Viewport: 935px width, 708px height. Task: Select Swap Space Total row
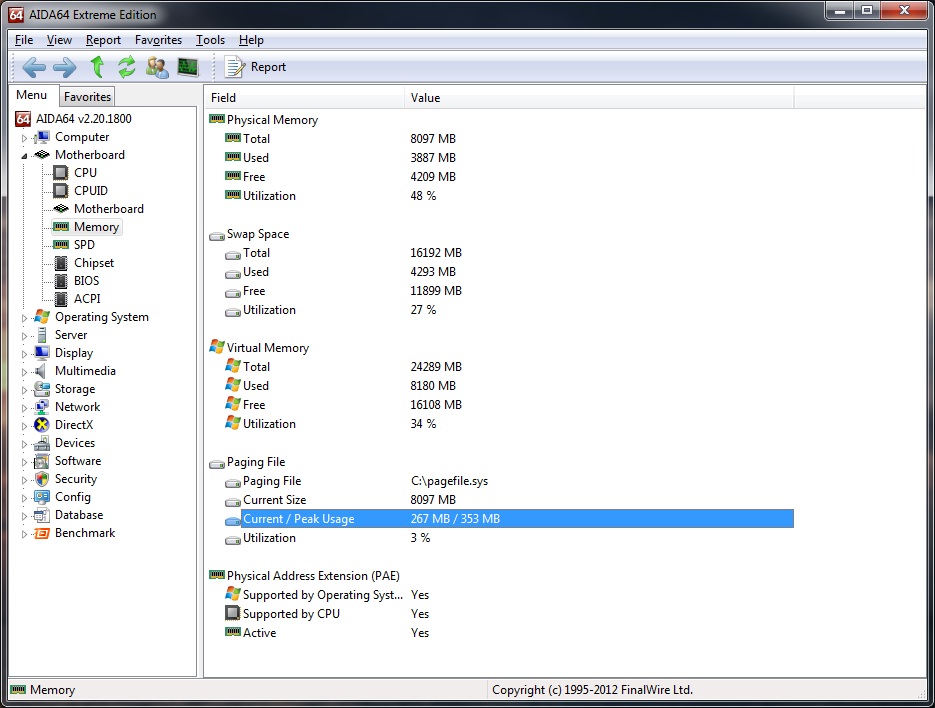click(x=500, y=253)
